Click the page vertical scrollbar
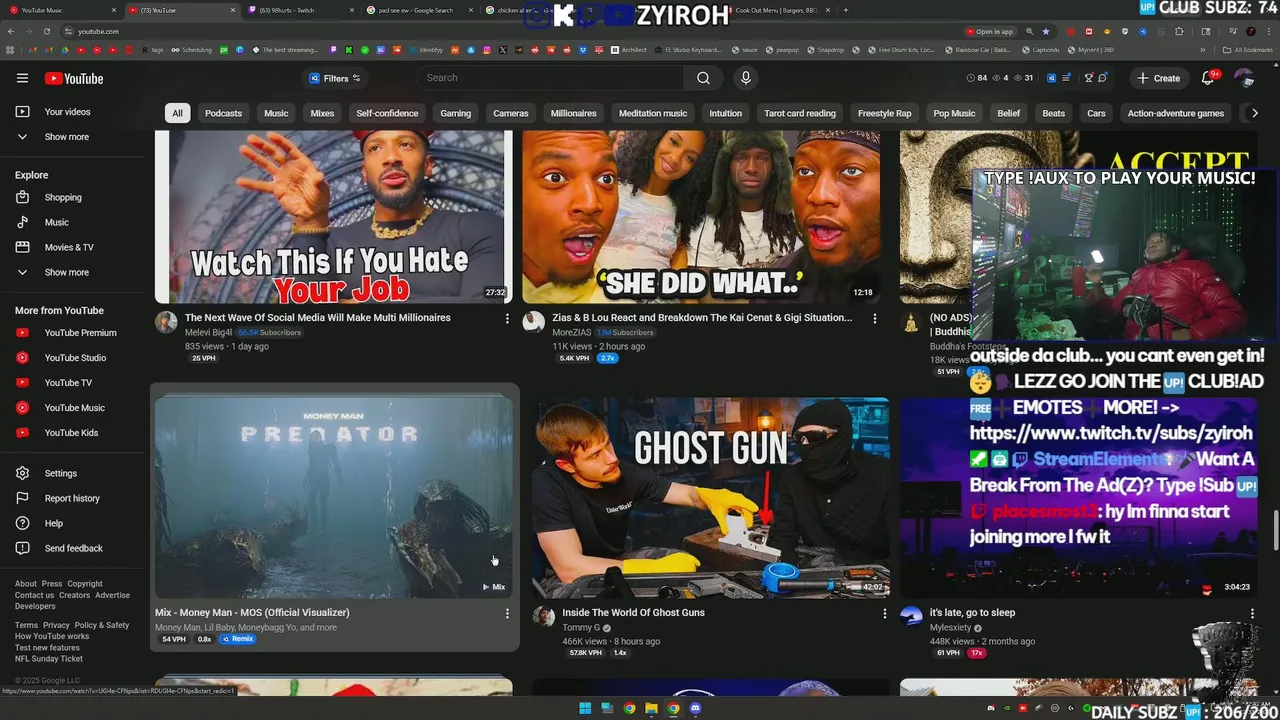Image resolution: width=1280 pixels, height=720 pixels. point(1275,528)
